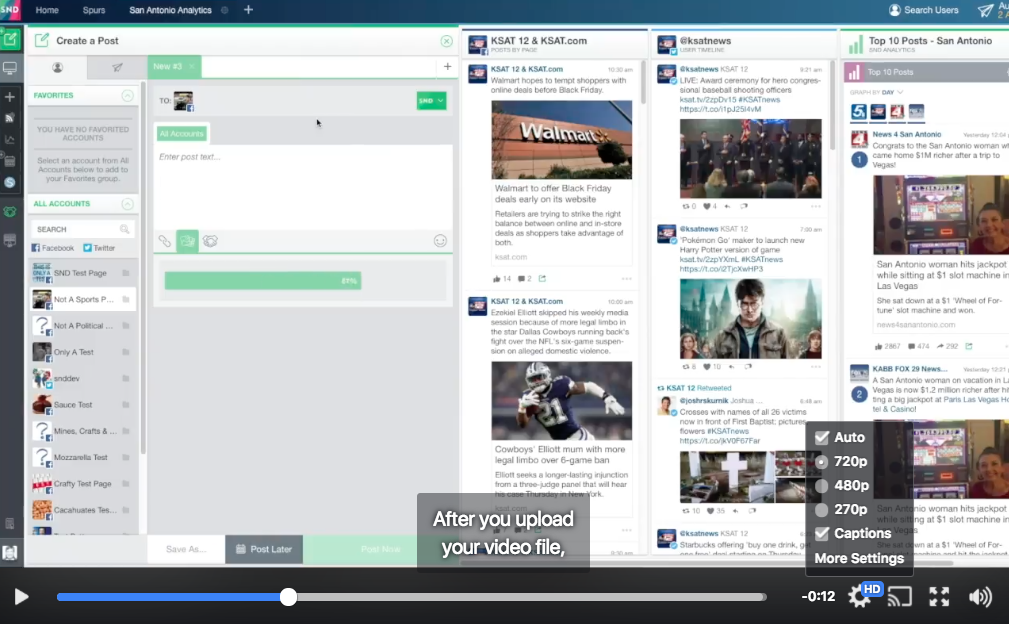Click the heart icon under award ceremony tweet
Image resolution: width=1009 pixels, height=624 pixels.
pos(707,206)
